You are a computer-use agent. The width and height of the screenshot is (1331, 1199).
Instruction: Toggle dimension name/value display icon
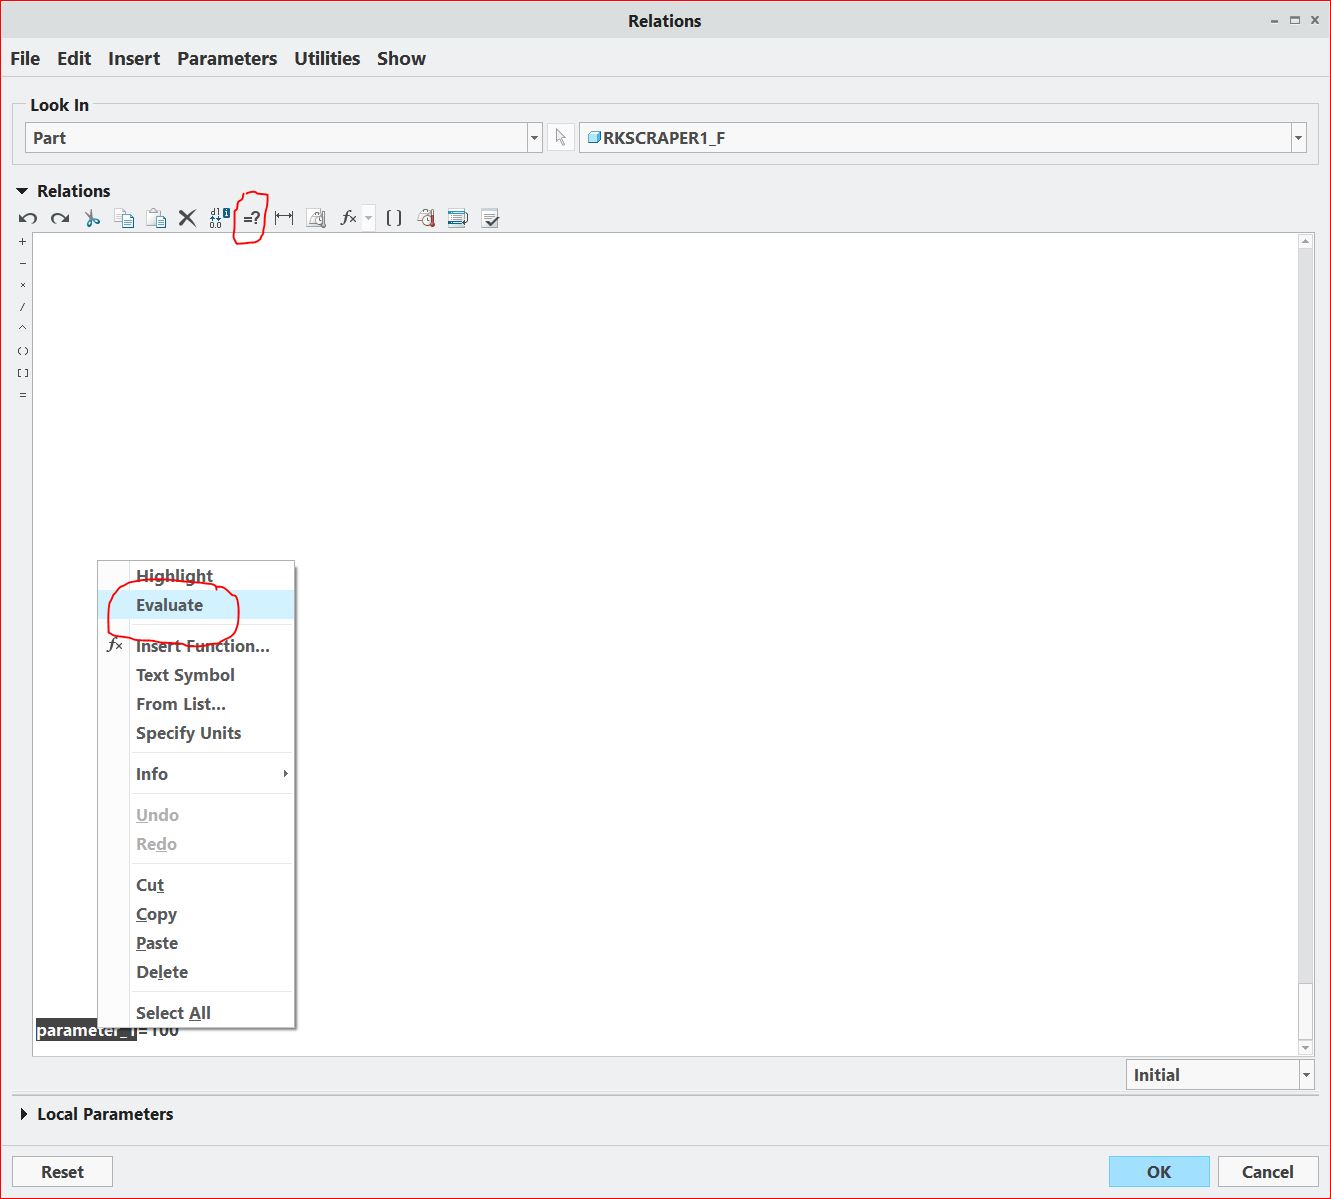216,217
